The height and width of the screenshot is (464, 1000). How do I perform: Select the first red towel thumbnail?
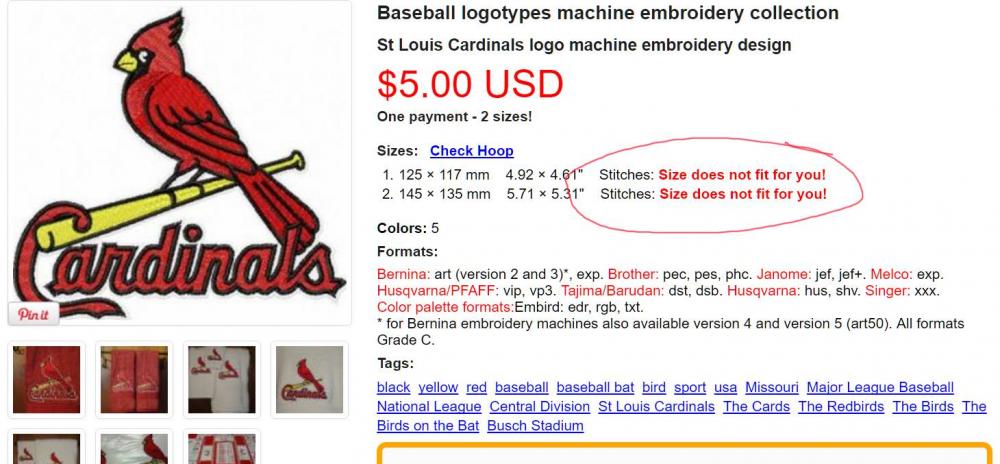coord(47,380)
